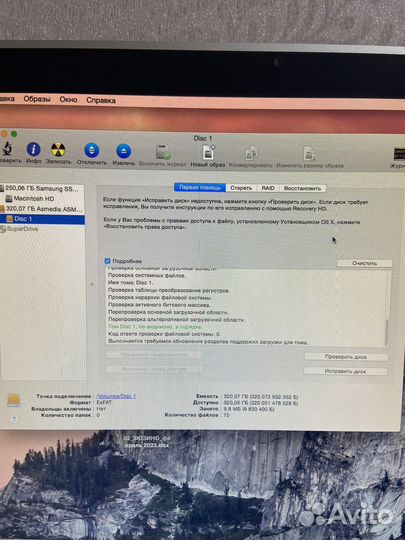Switch to the Восстановить tab
This screenshot has width=405, height=540.
(302, 188)
